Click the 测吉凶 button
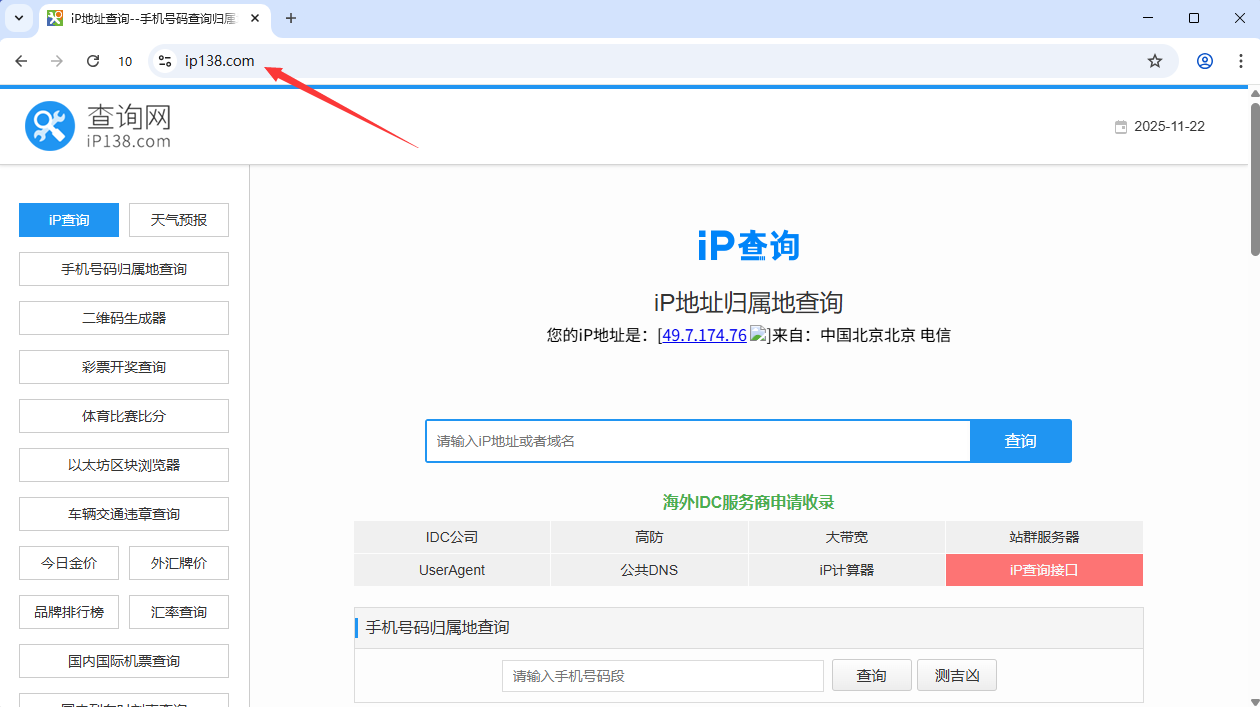Viewport: 1260px width, 707px height. pyautogui.click(x=956, y=676)
